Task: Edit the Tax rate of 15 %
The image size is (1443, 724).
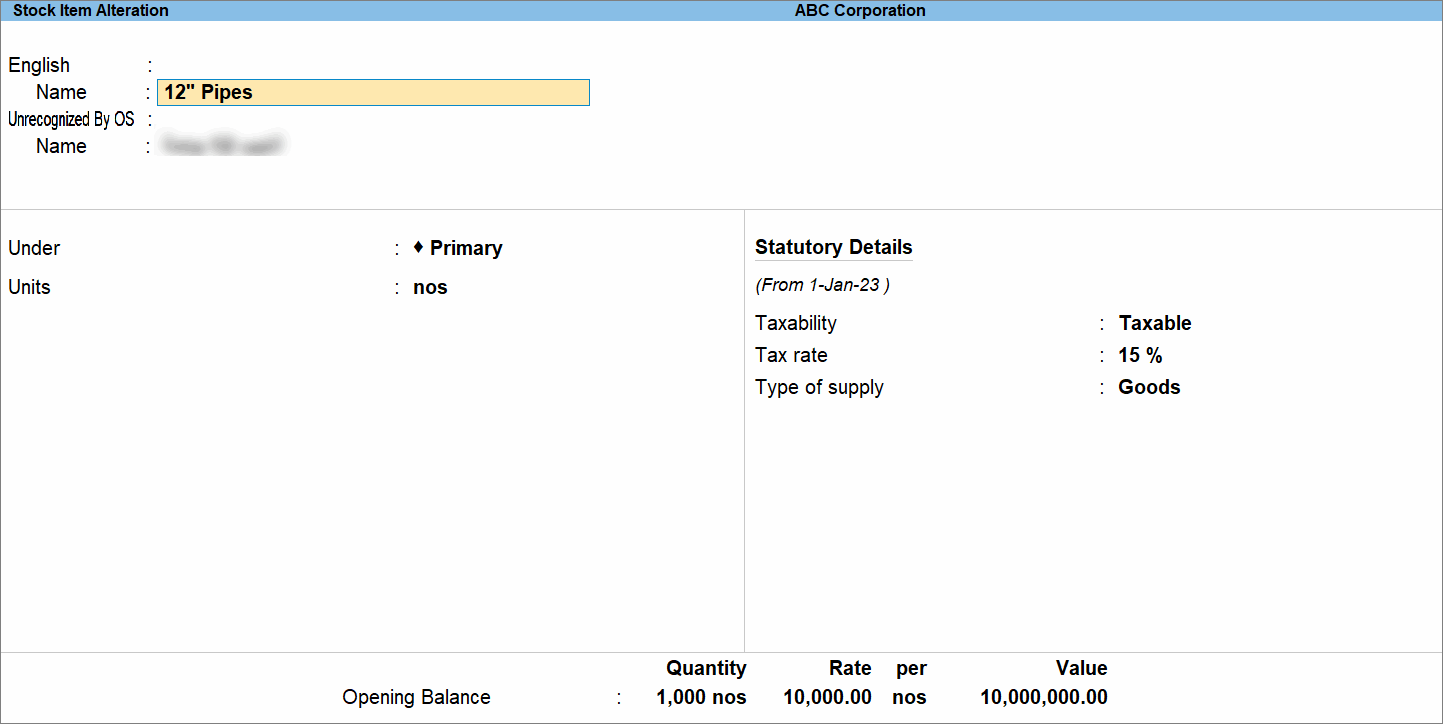Action: pyautogui.click(x=1141, y=355)
